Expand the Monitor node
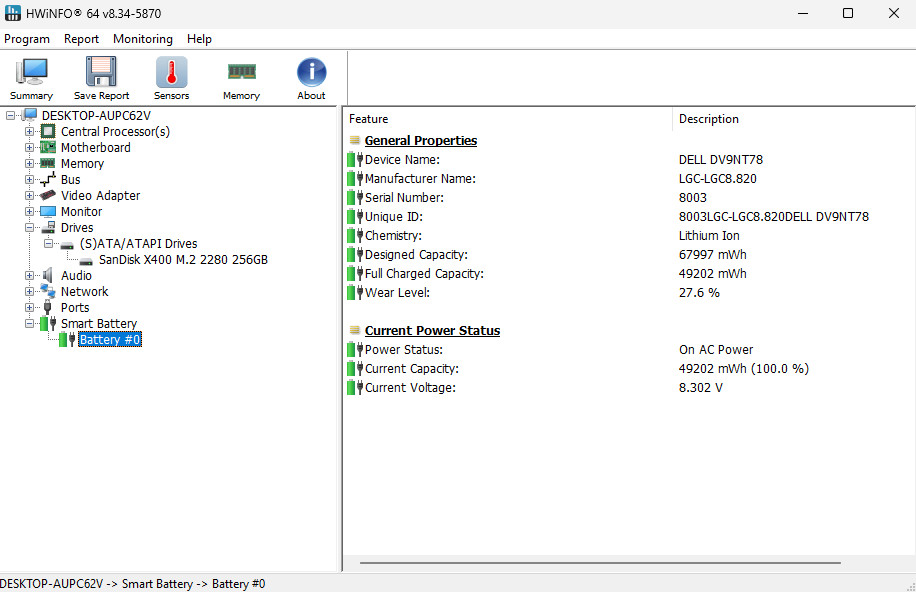The width and height of the screenshot is (916, 592). click(x=29, y=212)
